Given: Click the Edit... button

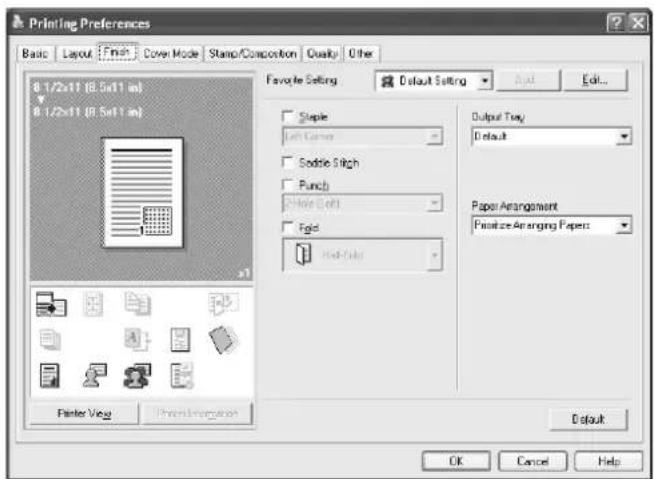Looking at the screenshot, I should [x=595, y=80].
